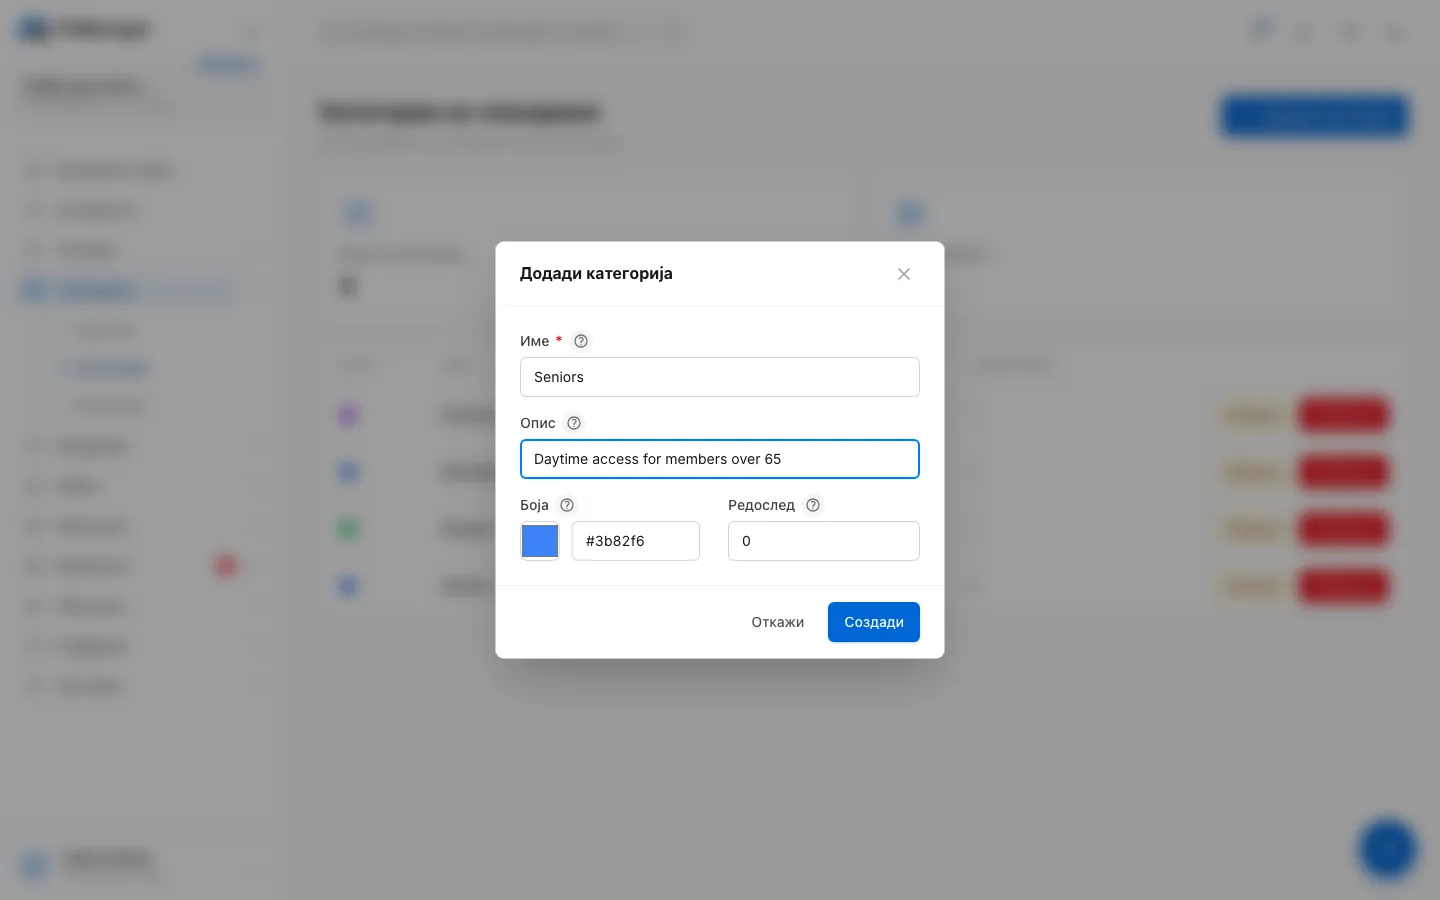Close the Додади категорија dialog with the X

coord(904,274)
